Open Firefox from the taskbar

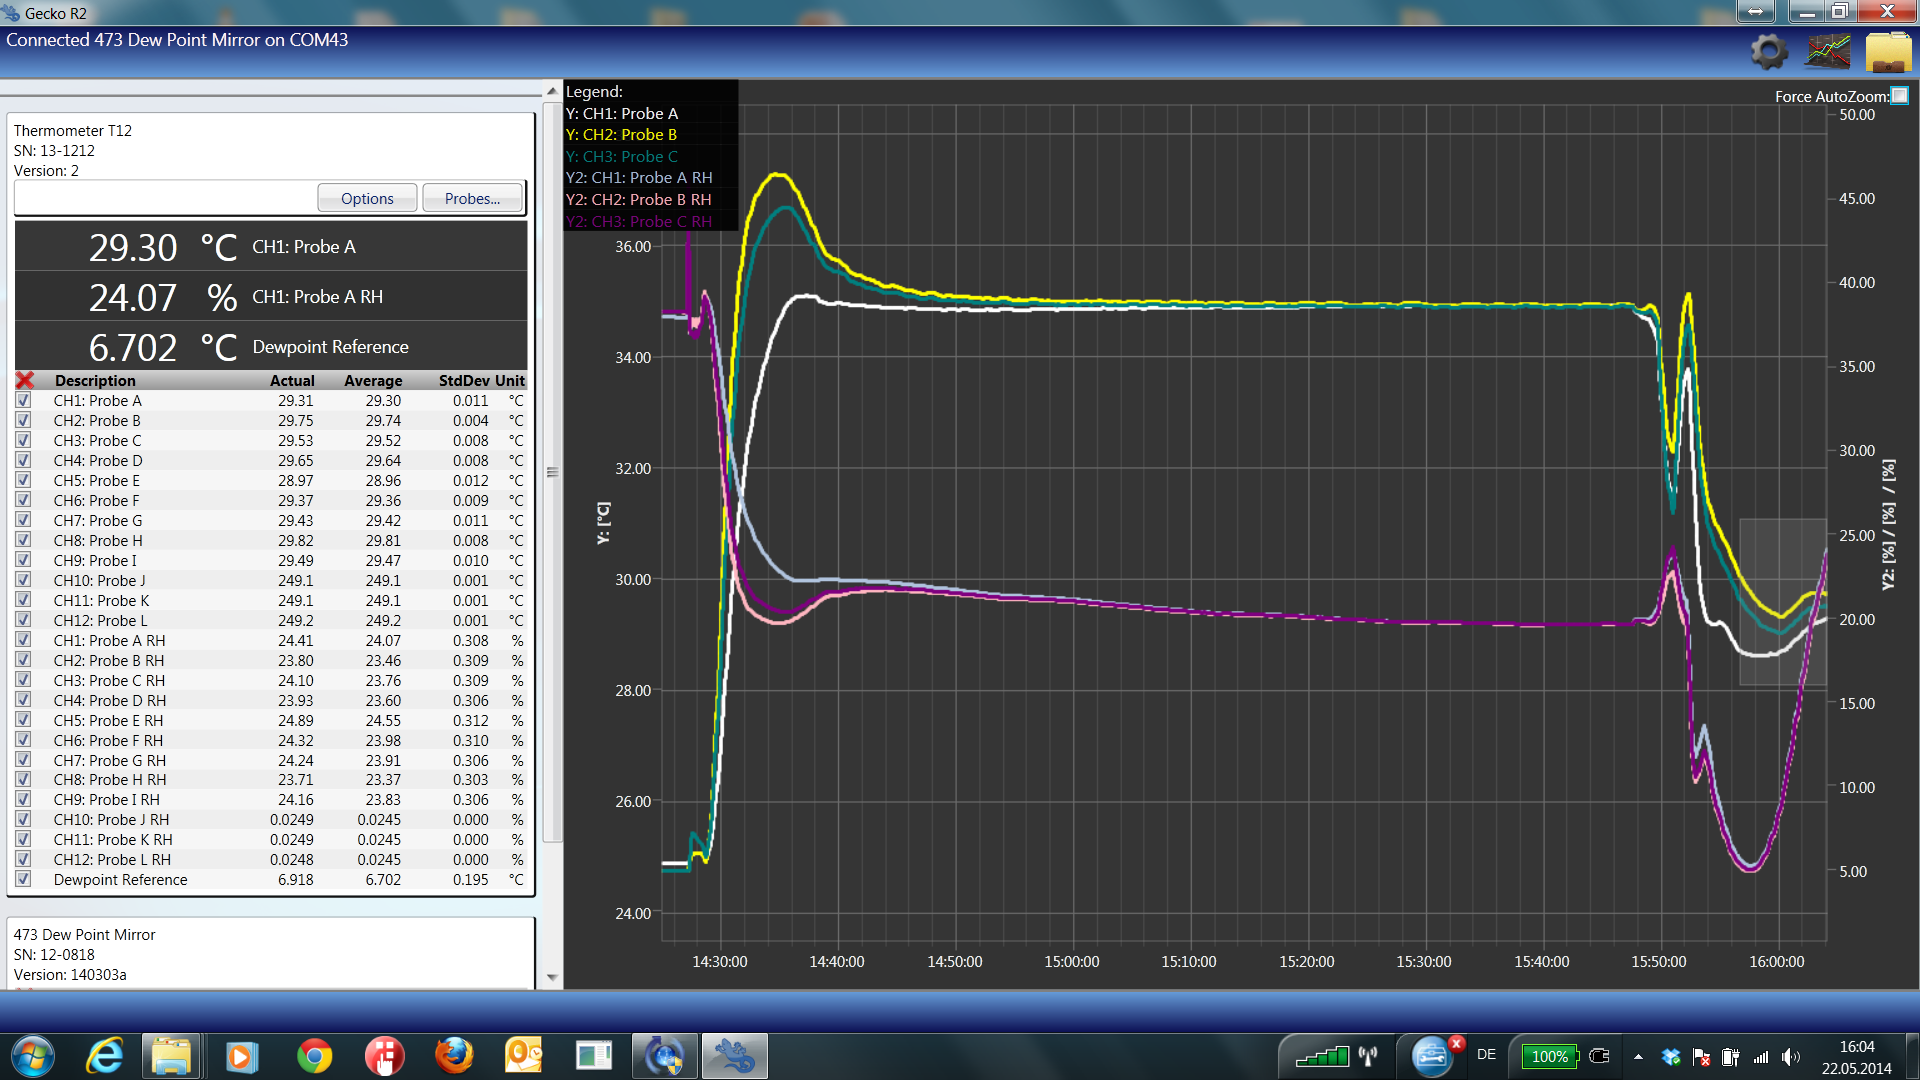click(x=454, y=1056)
